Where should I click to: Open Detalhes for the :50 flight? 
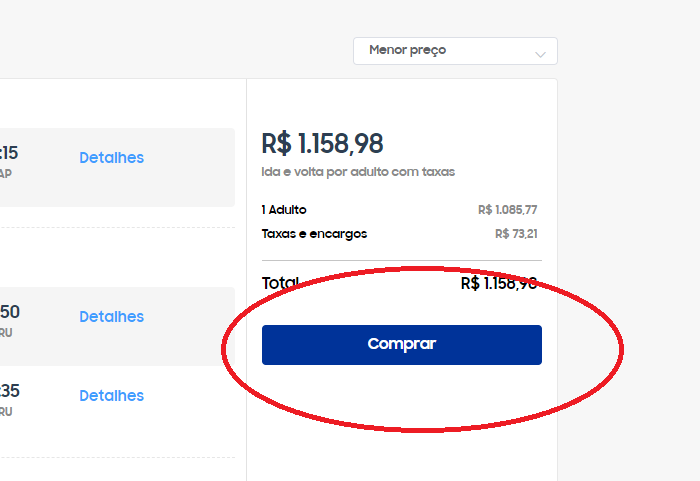[x=111, y=317]
